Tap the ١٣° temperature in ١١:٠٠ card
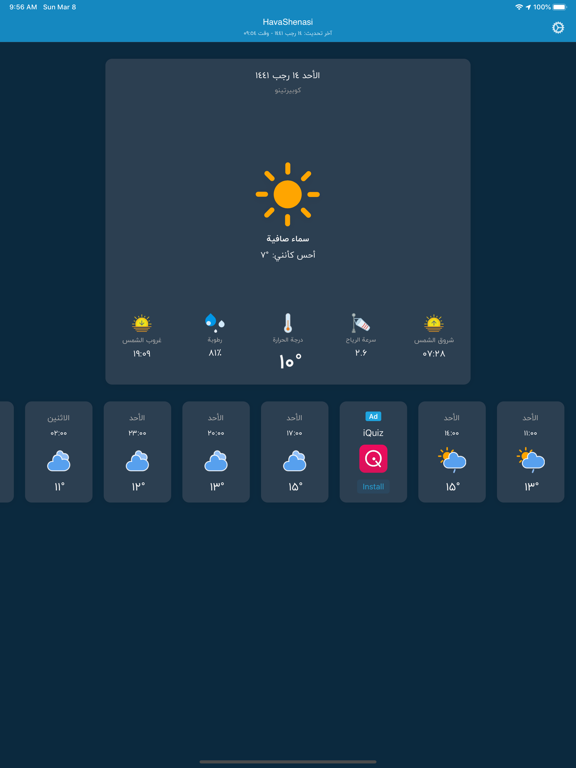 (x=531, y=486)
